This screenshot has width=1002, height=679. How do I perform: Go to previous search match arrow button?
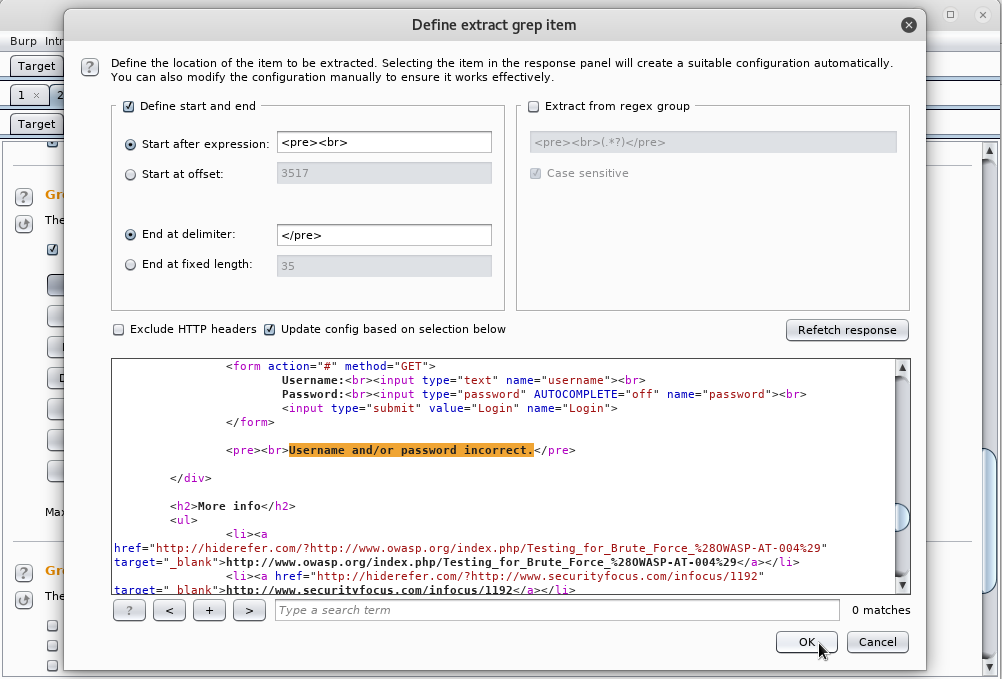click(169, 610)
